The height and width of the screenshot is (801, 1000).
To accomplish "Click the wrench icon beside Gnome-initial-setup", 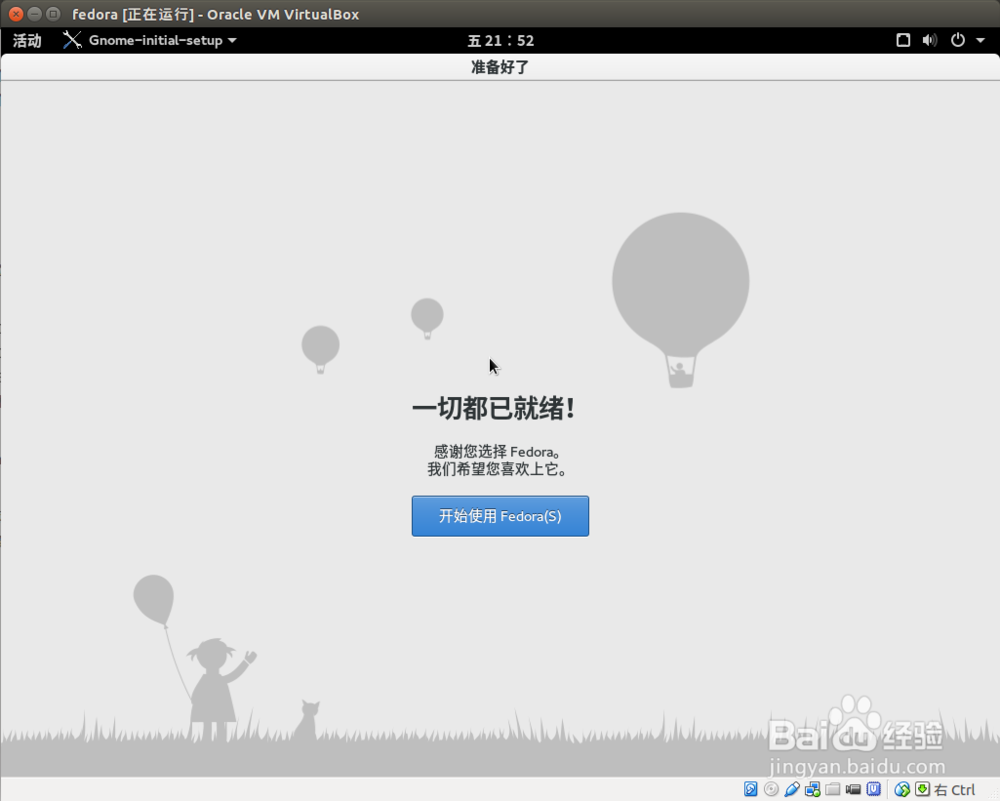I will [x=72, y=40].
